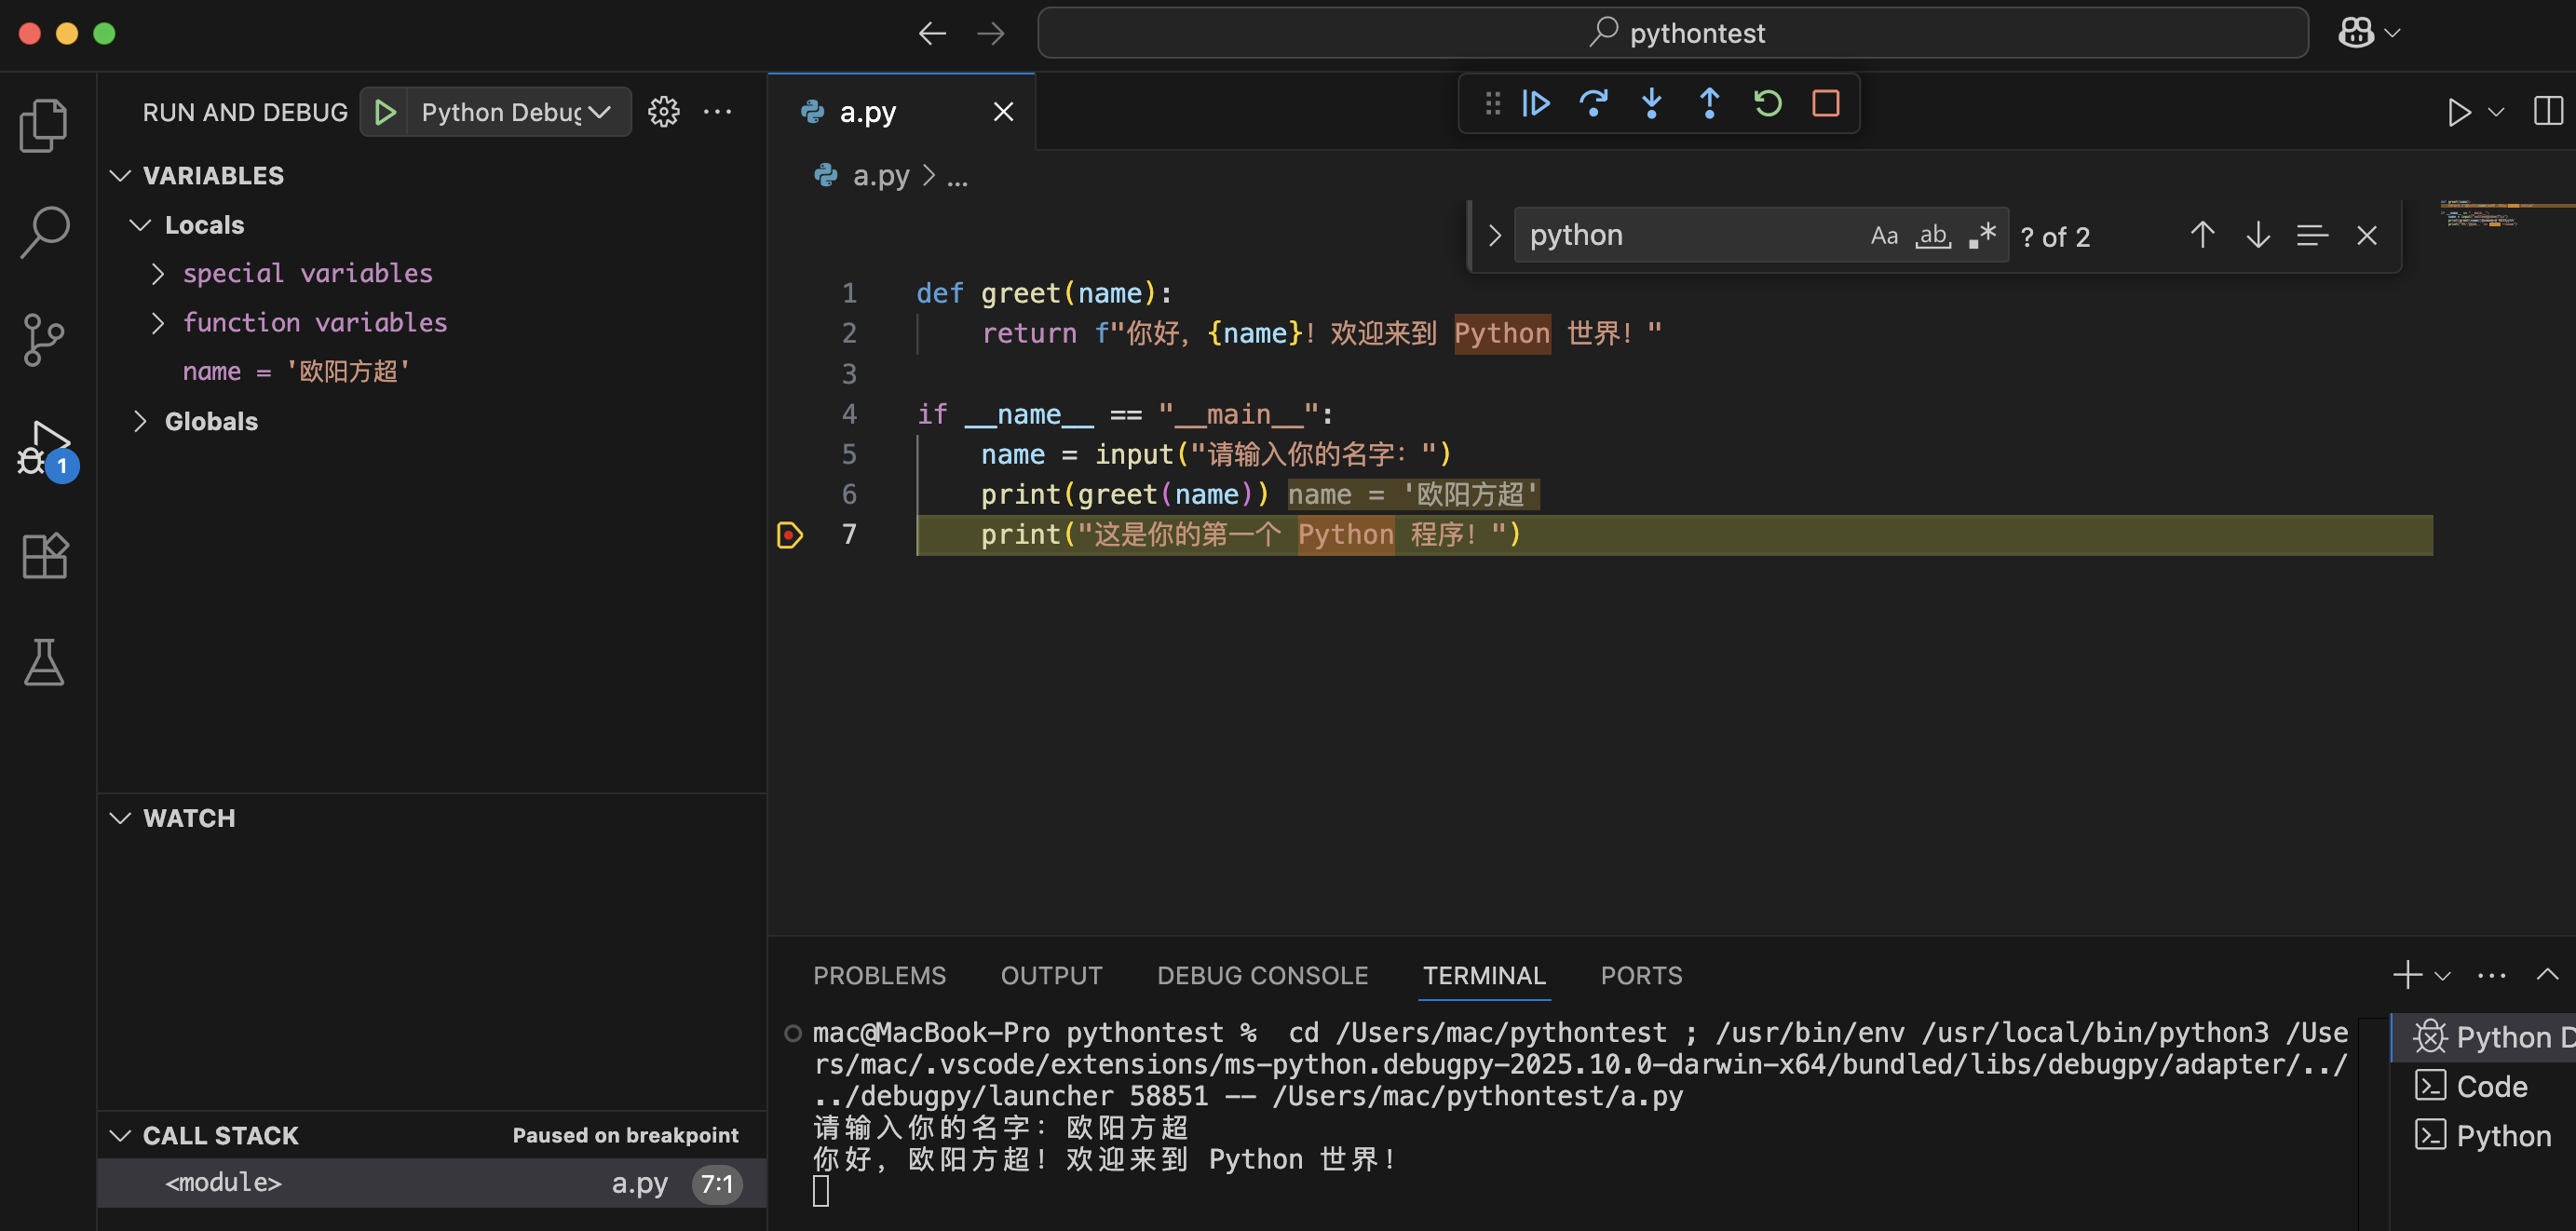Open the Extensions view
The width and height of the screenshot is (2576, 1231).
coord(44,555)
